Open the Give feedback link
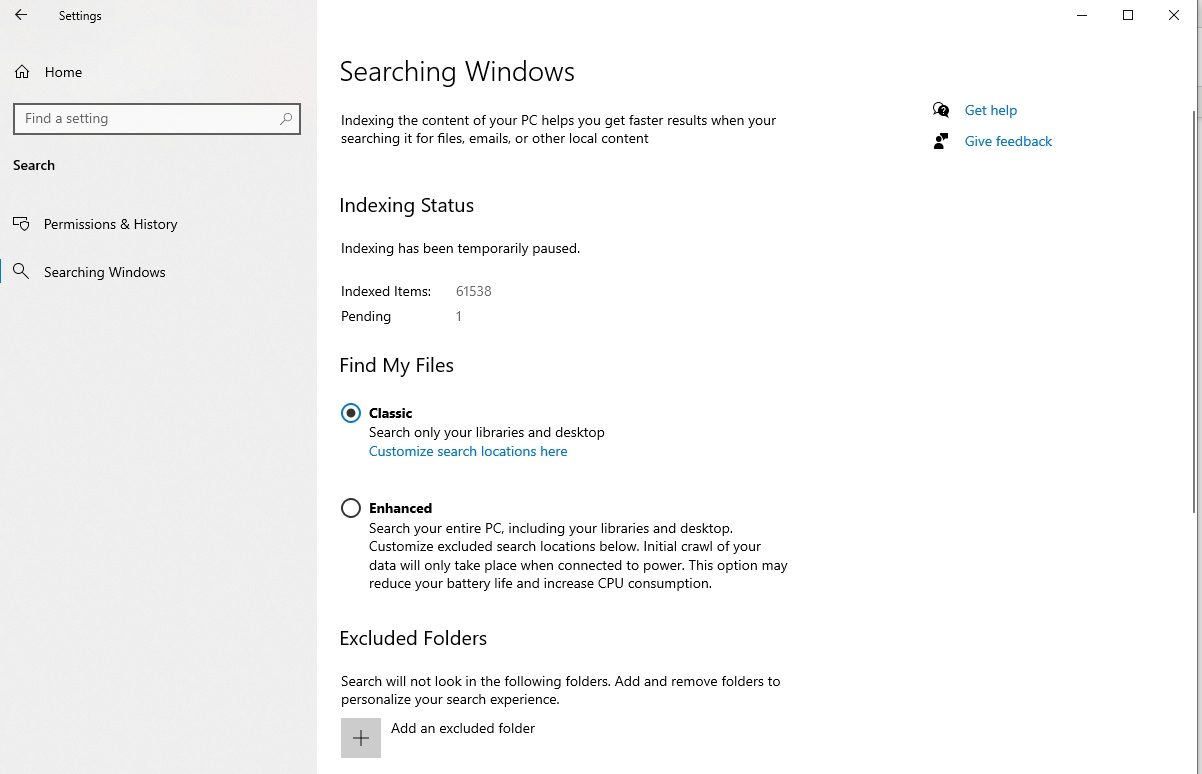Image resolution: width=1202 pixels, height=774 pixels. pyautogui.click(x=1008, y=141)
